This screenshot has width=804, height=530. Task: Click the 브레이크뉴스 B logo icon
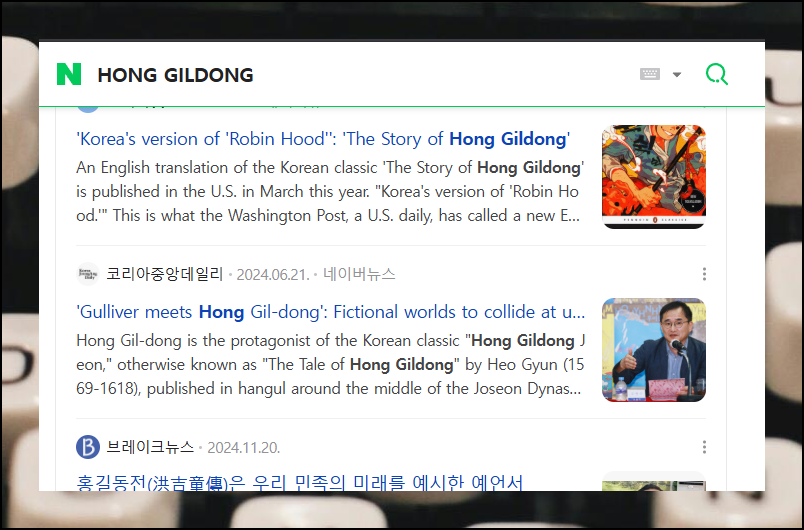pos(88,447)
